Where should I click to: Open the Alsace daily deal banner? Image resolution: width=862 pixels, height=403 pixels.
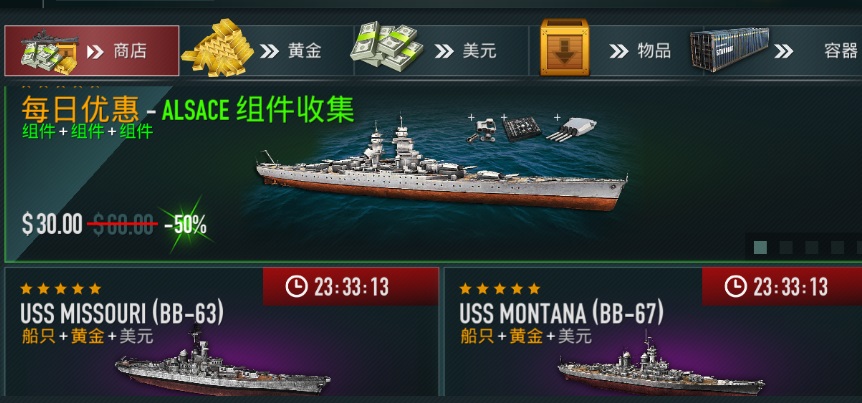(433, 174)
